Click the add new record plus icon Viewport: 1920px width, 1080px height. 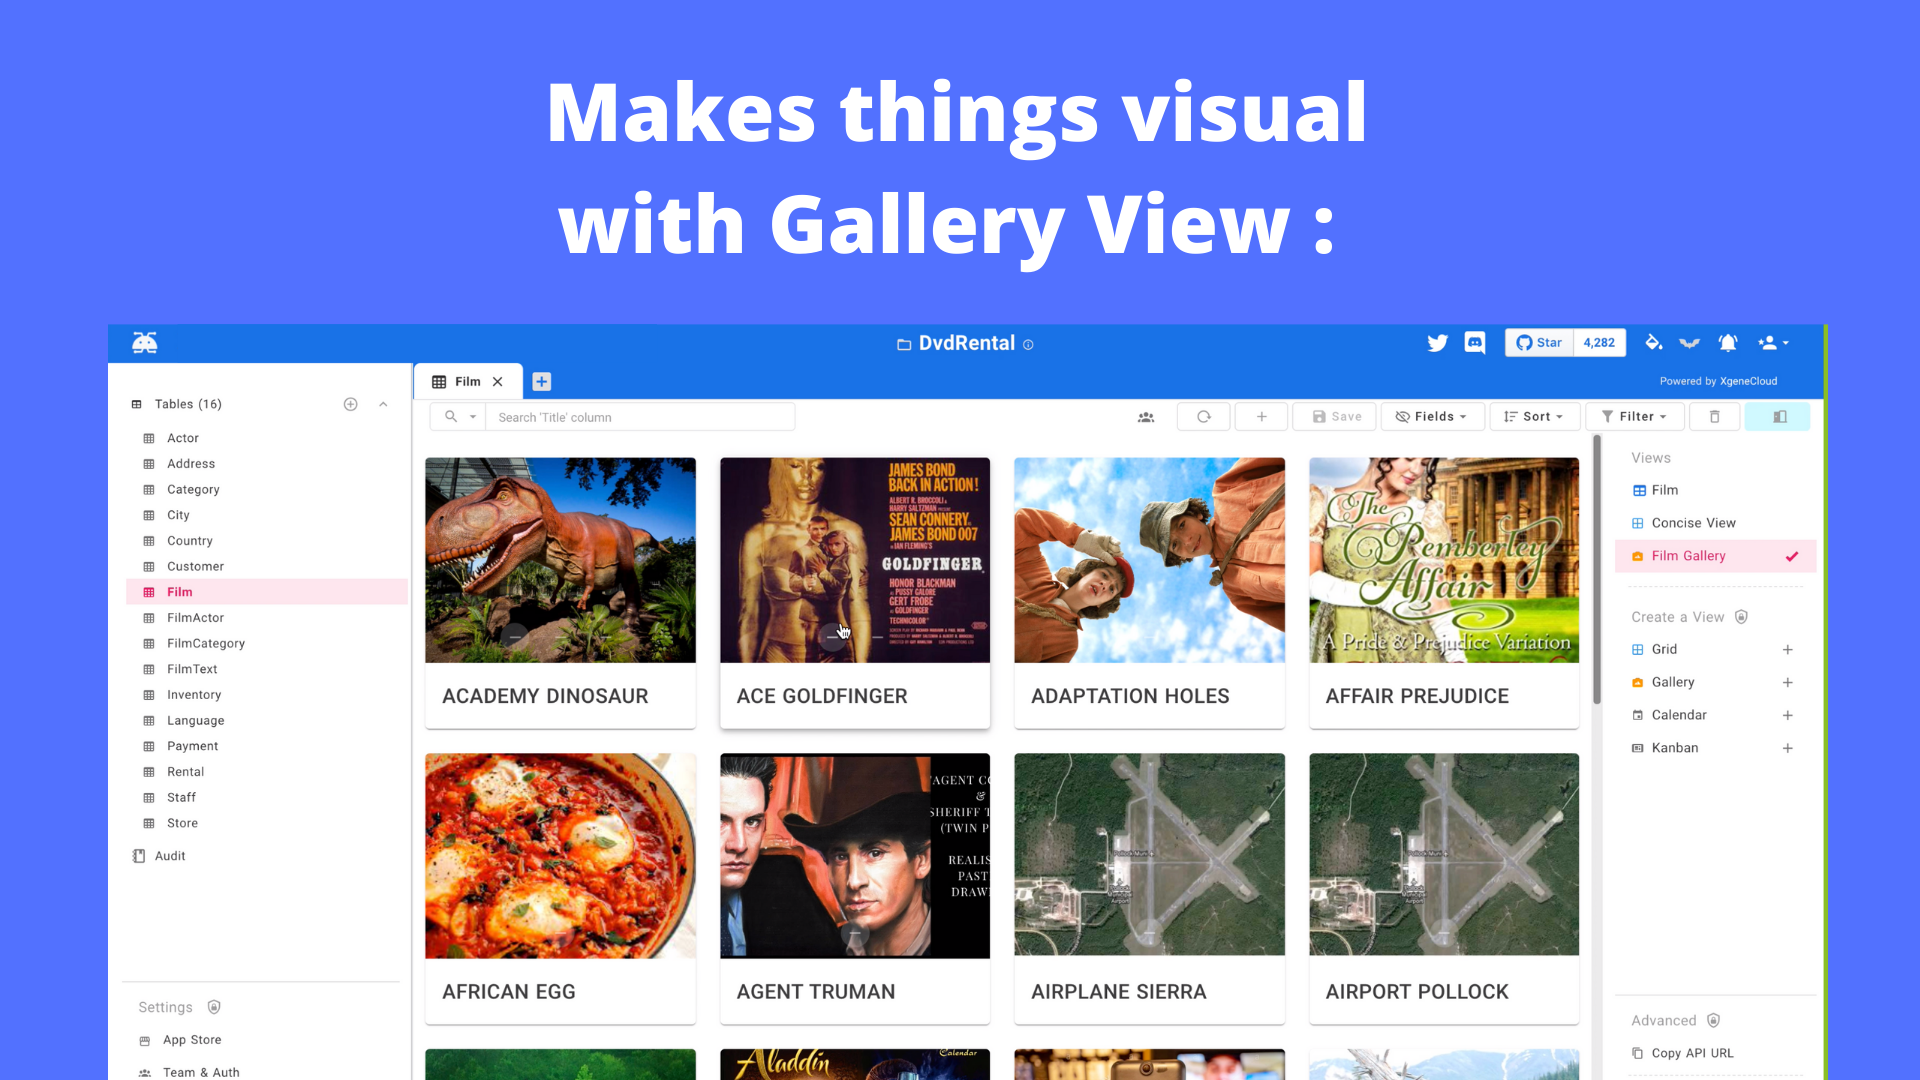coord(1261,416)
